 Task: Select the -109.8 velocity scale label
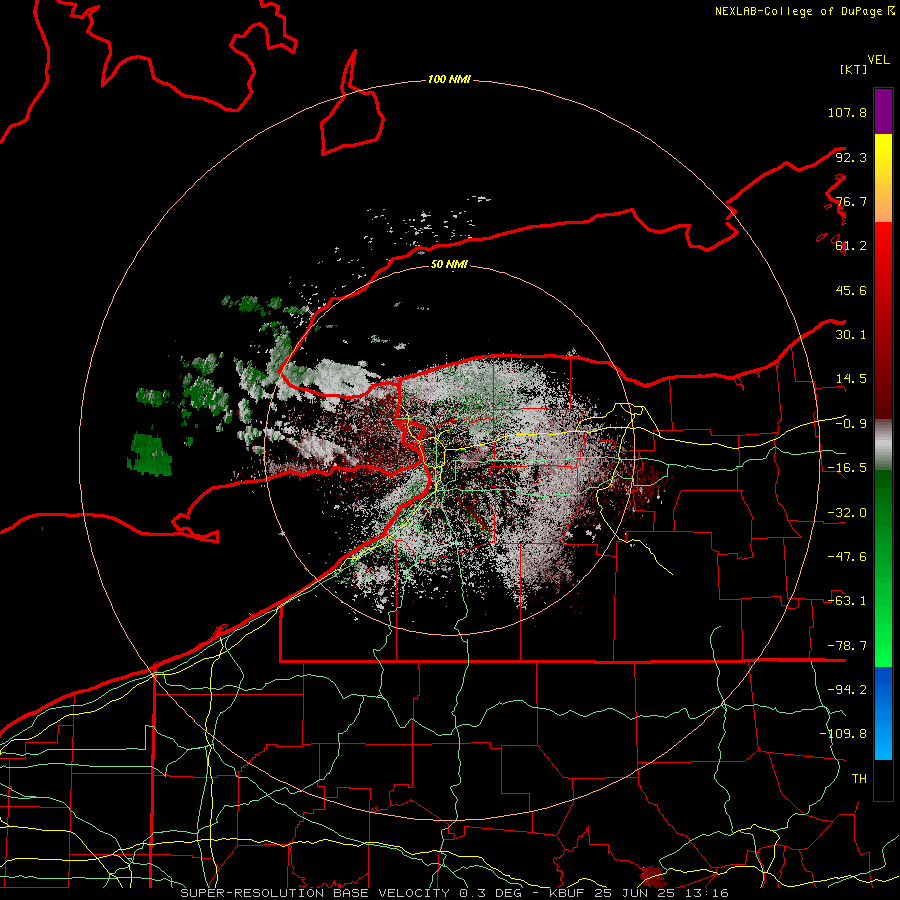click(844, 734)
